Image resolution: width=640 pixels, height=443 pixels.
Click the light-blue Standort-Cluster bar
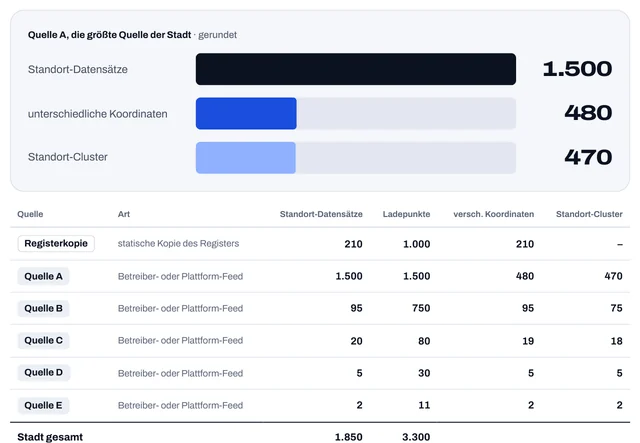pos(246,158)
